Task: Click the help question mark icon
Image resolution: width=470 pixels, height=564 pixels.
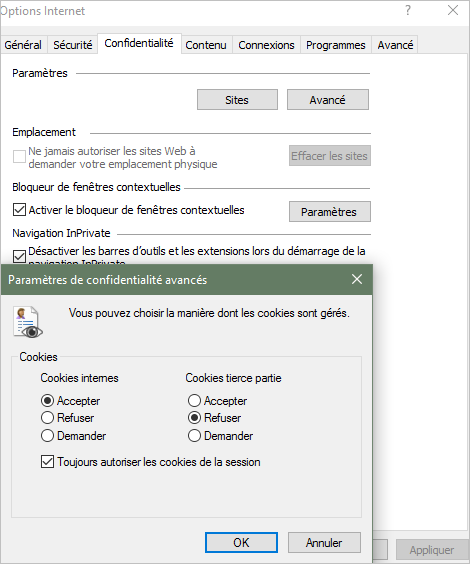Action: coord(407,10)
